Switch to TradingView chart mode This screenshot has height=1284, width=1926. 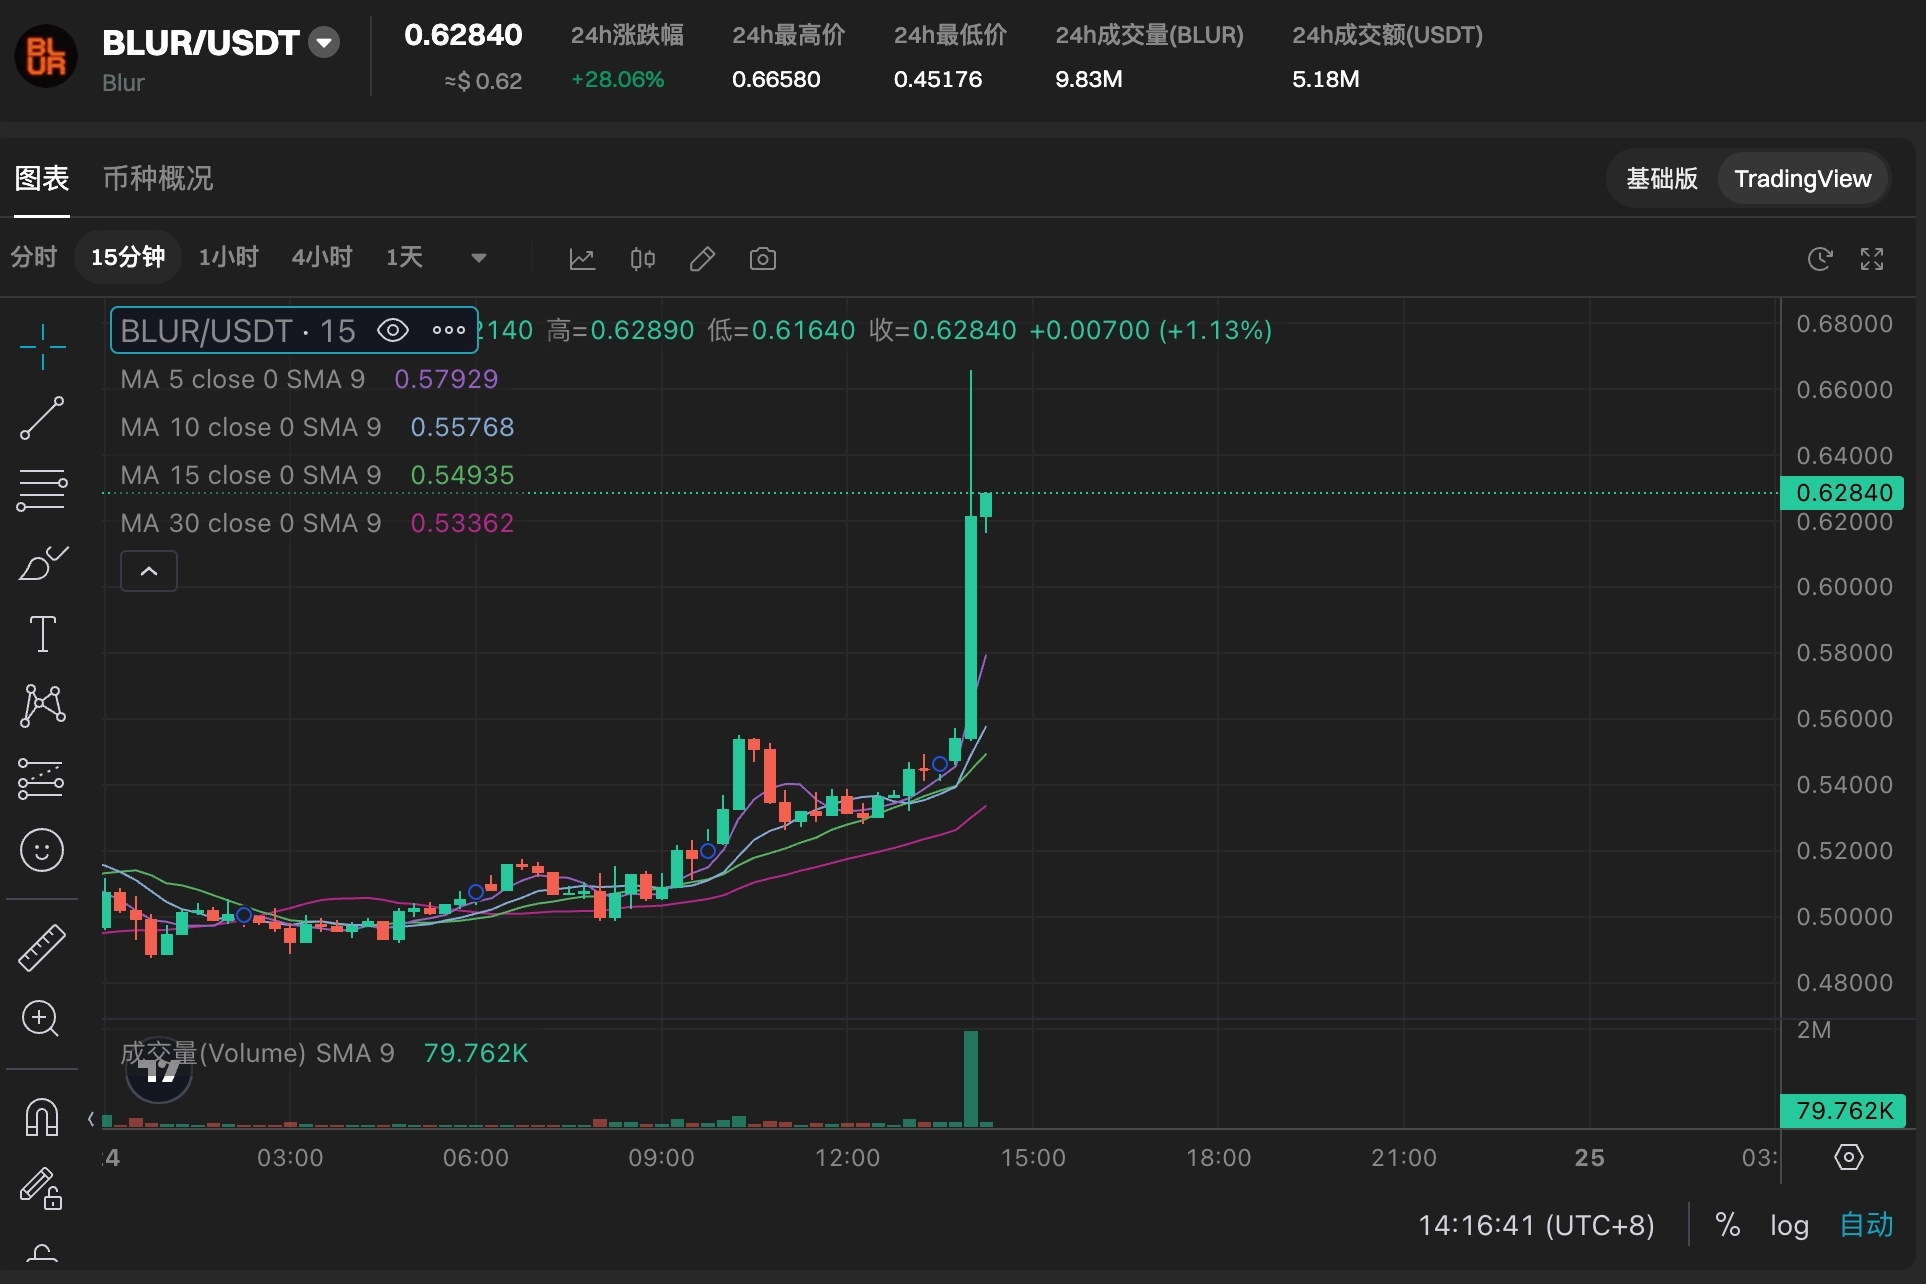point(1802,178)
